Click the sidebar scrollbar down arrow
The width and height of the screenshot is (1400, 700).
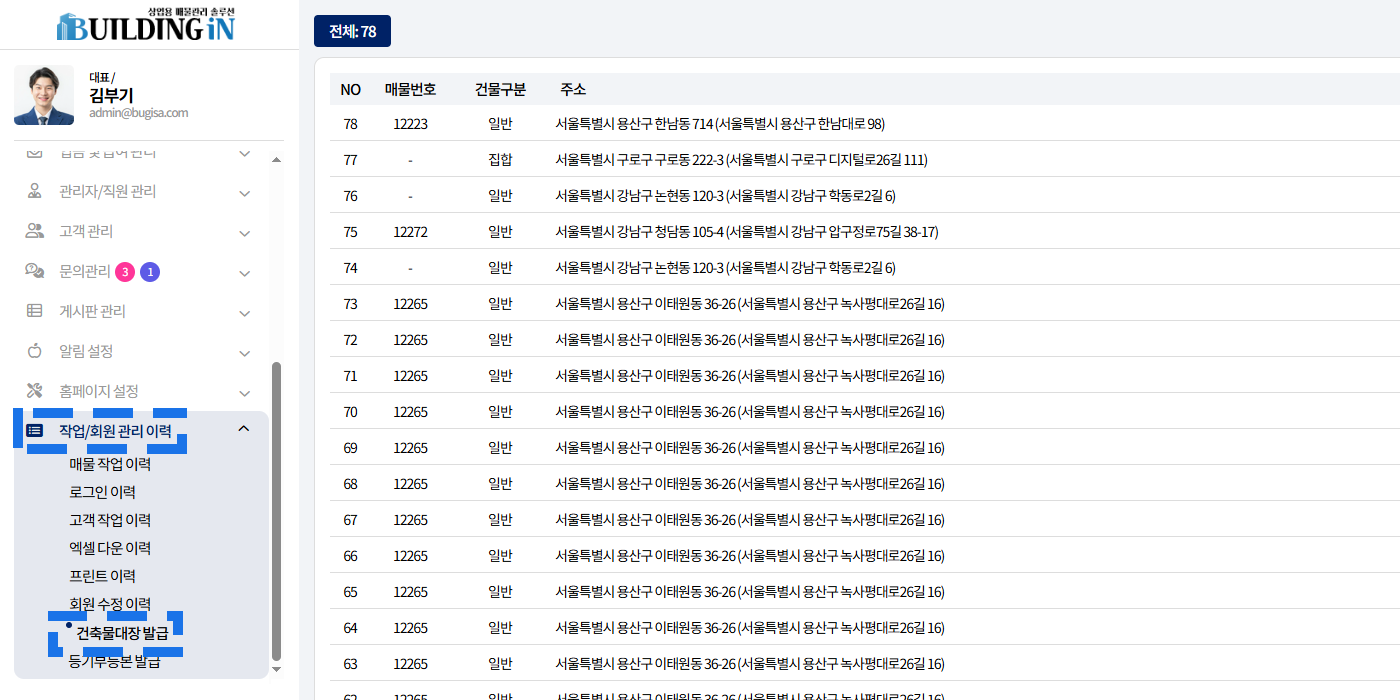coord(277,669)
